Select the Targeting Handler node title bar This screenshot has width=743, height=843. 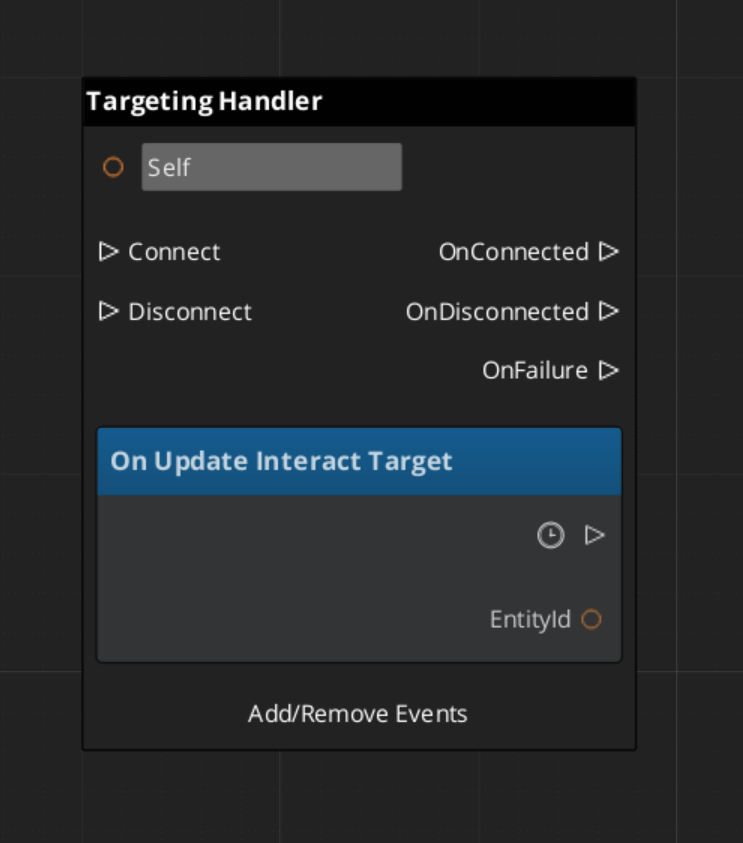(358, 102)
